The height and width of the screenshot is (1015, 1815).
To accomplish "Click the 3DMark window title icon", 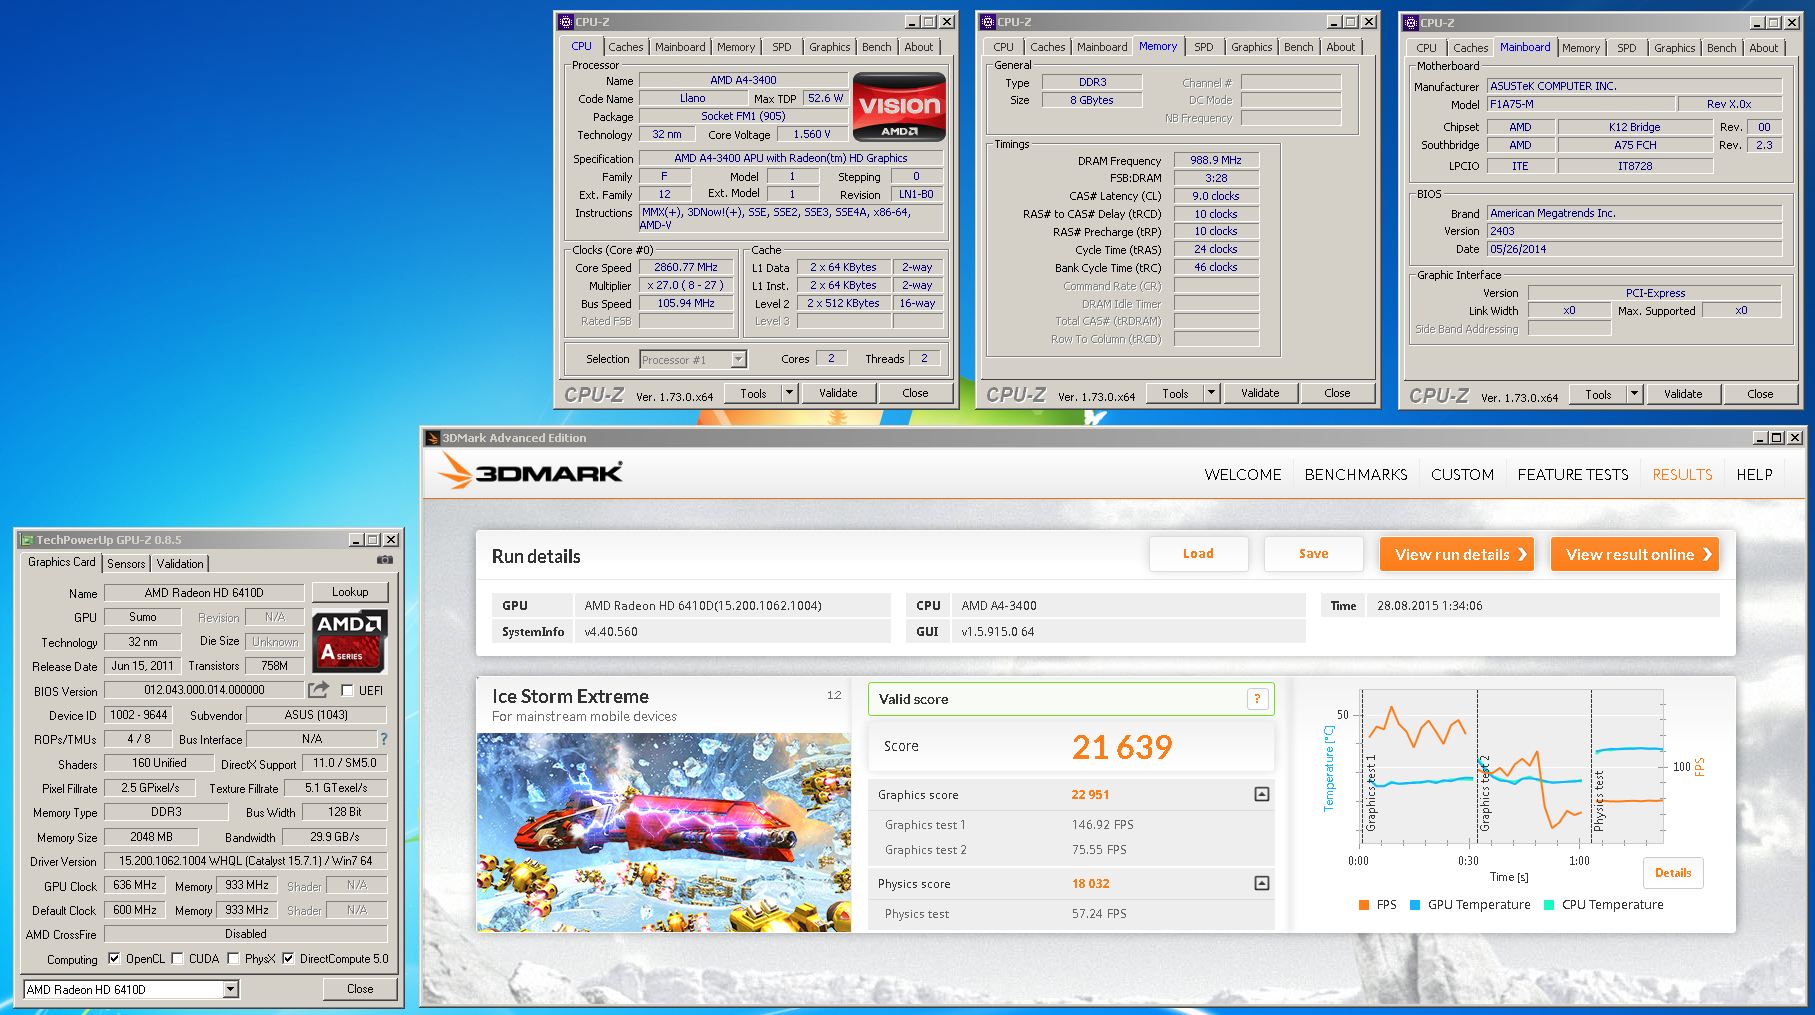I will click(433, 438).
